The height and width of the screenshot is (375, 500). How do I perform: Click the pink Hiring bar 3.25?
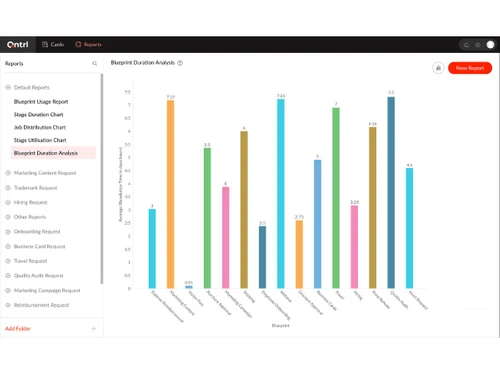354,247
